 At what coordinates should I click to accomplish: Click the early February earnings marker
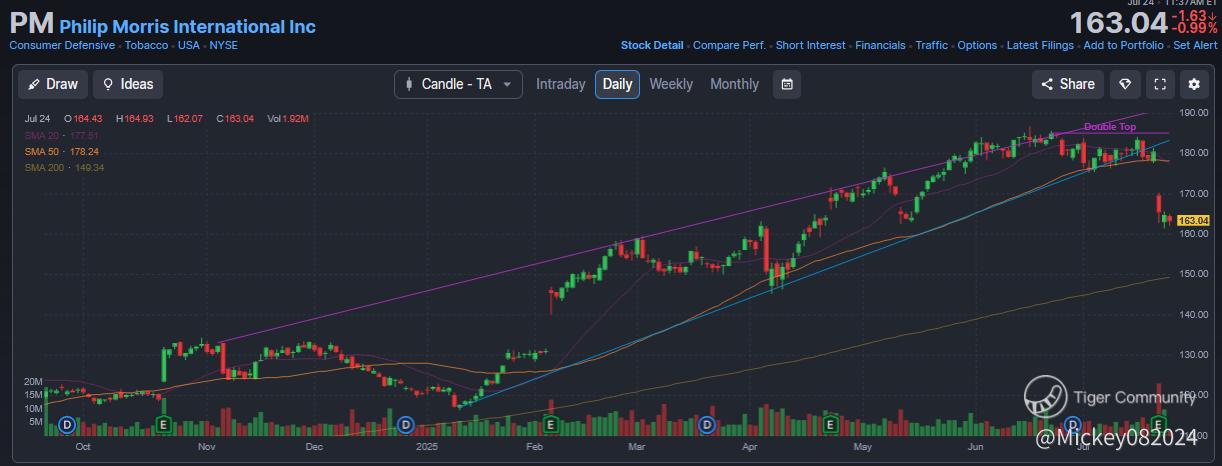click(x=549, y=425)
